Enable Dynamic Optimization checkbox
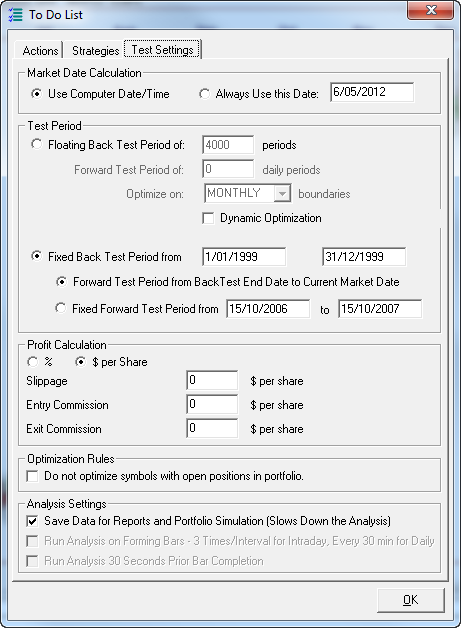 point(208,218)
